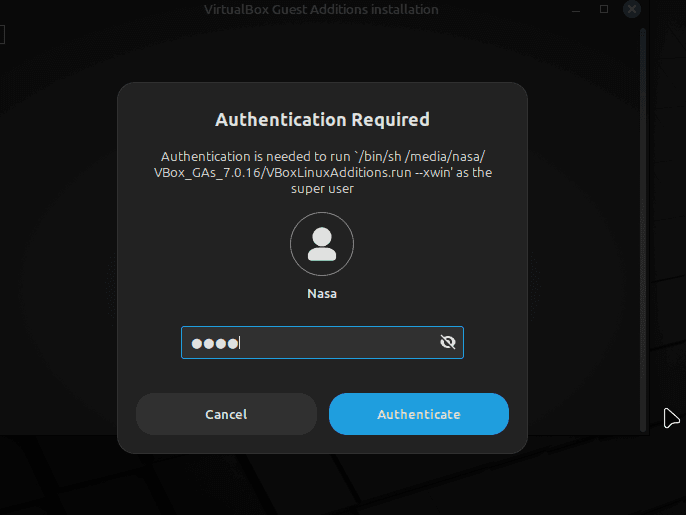Toggle password visibility with the eye icon
686x515 pixels.
[x=448, y=342]
